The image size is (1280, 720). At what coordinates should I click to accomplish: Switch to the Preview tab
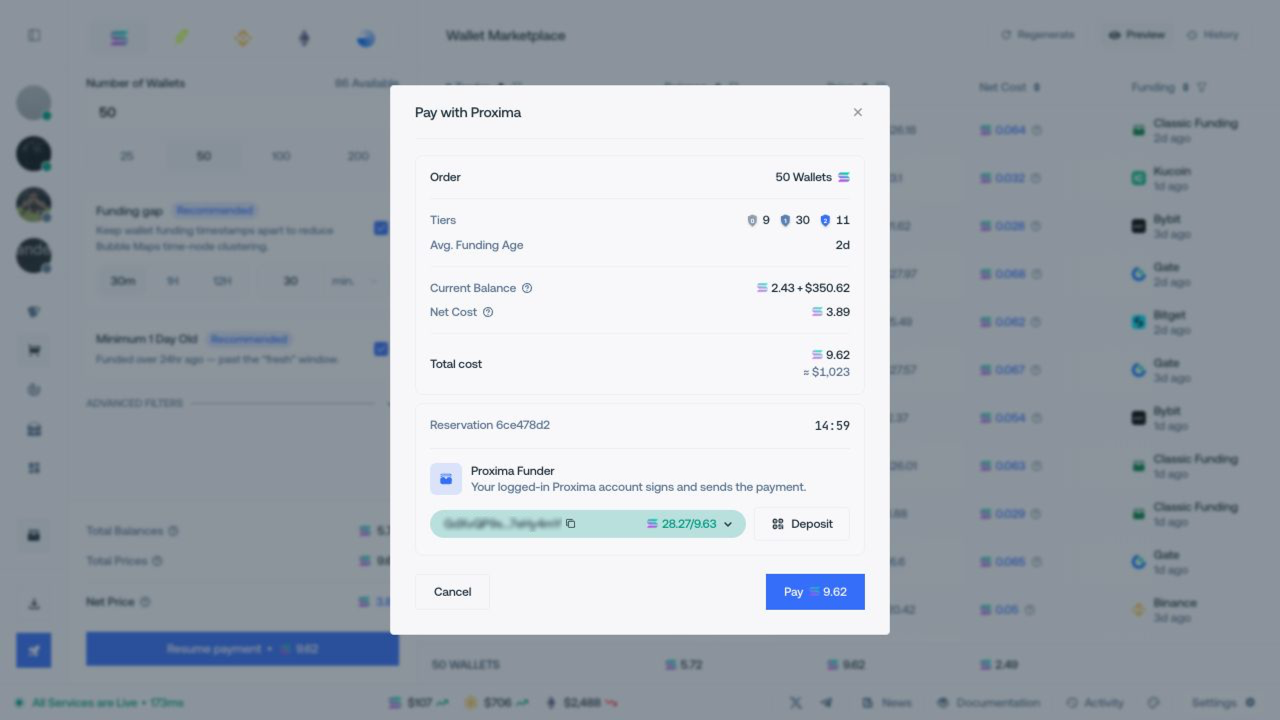pyautogui.click(x=1137, y=35)
